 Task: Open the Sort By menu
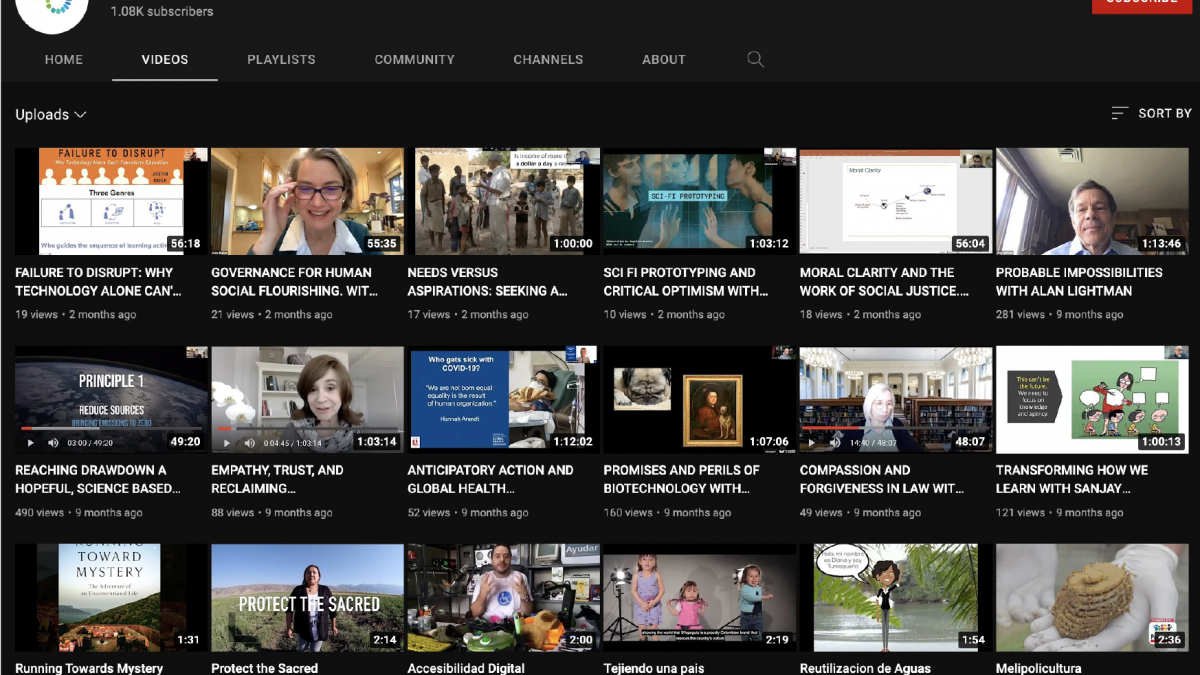1151,114
